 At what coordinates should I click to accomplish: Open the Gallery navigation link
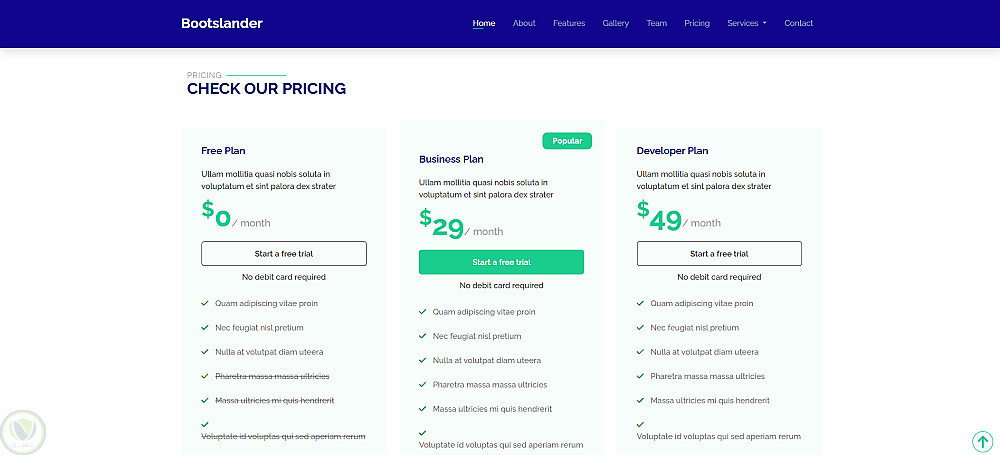[x=616, y=23]
